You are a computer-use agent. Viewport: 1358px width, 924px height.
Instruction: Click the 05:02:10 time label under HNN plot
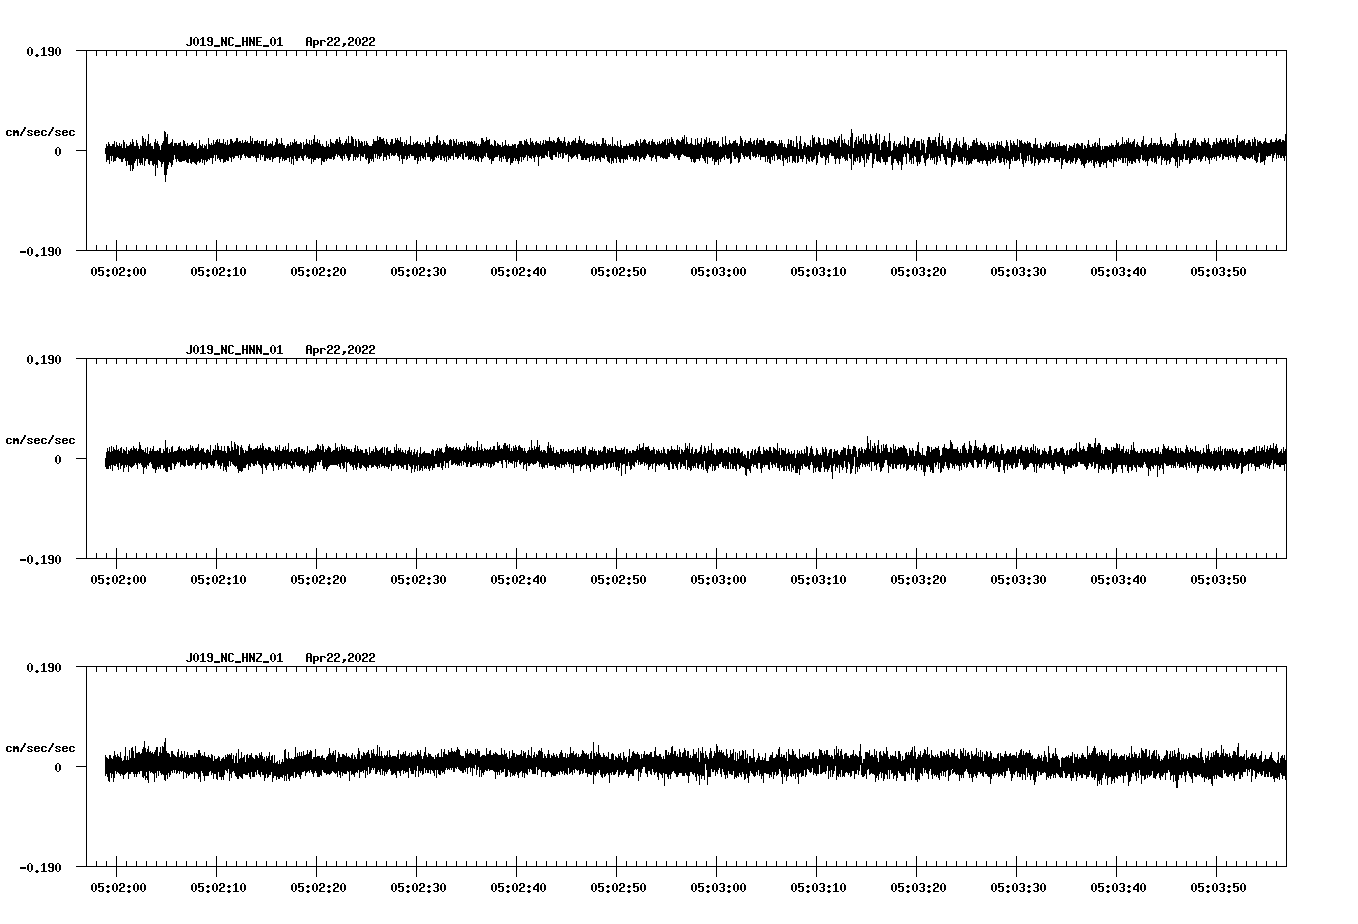point(218,580)
